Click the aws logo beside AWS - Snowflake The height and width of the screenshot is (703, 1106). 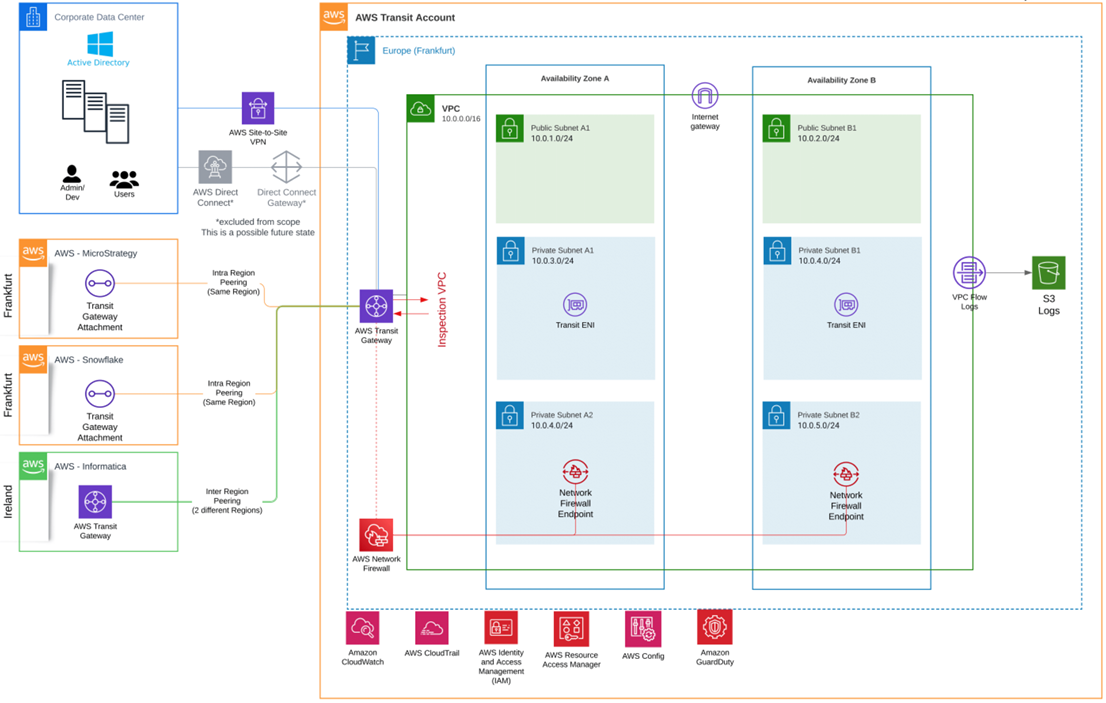point(33,359)
